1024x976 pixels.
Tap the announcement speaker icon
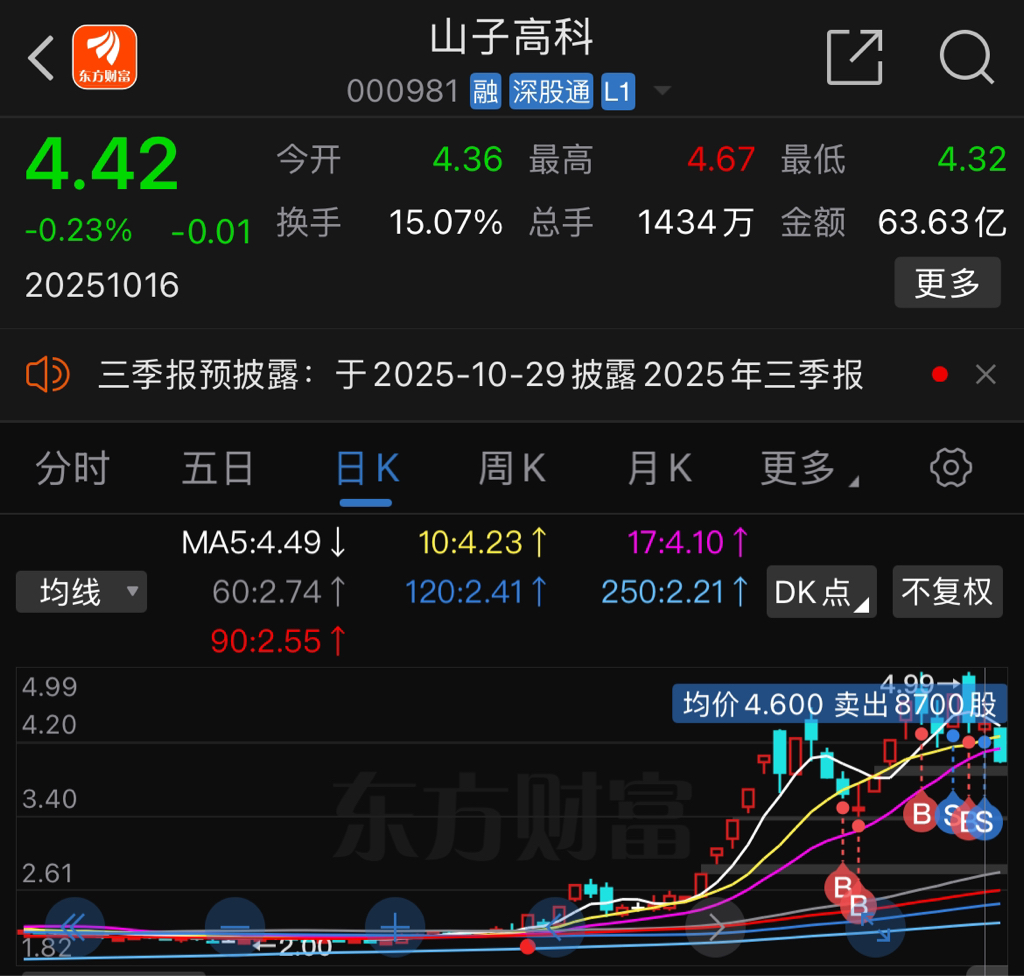tap(48, 374)
